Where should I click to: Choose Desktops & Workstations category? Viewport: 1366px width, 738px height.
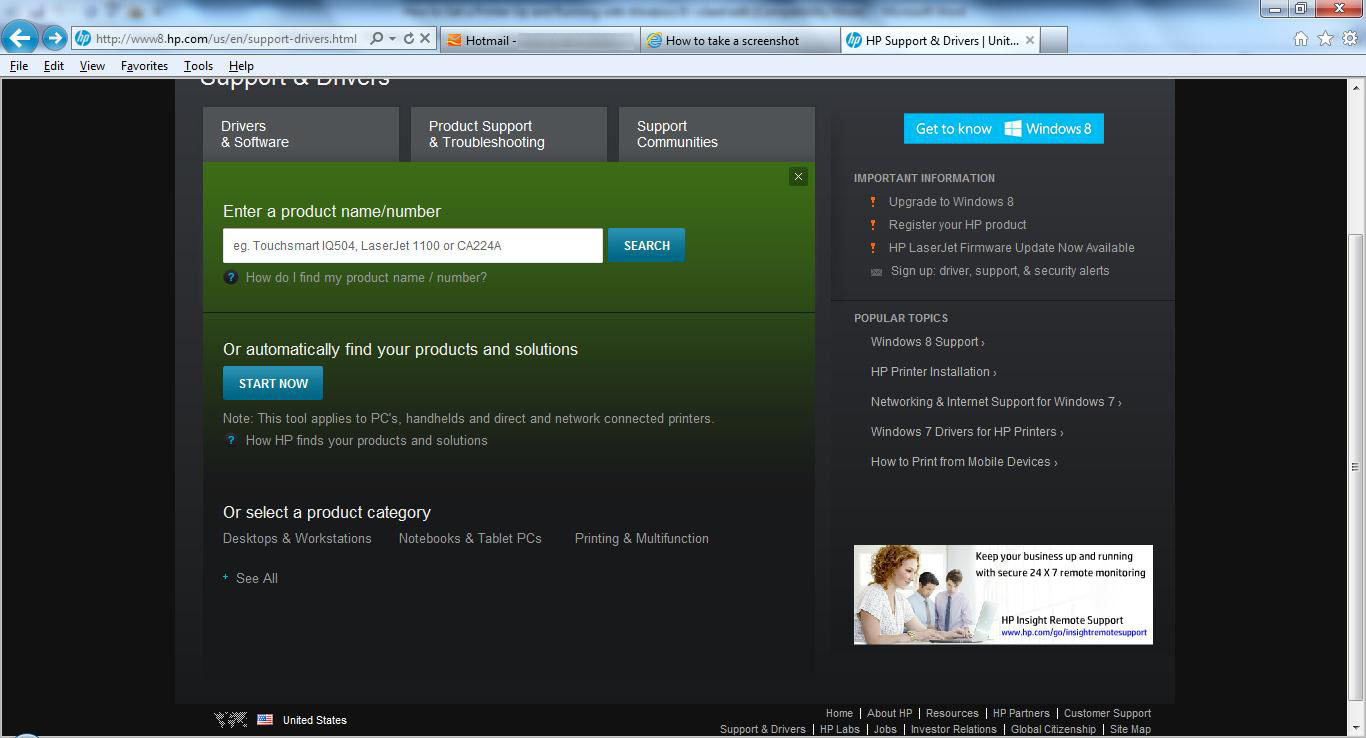click(x=297, y=538)
